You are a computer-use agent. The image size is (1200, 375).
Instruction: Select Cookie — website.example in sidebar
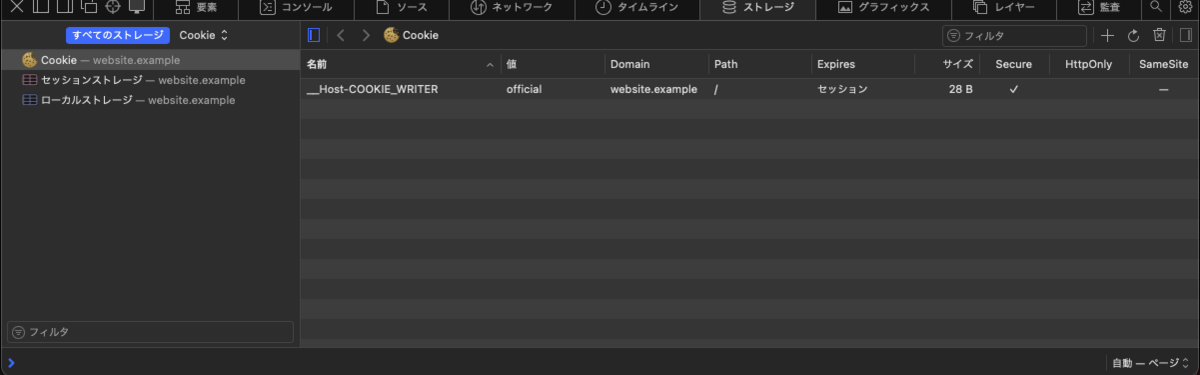coord(150,60)
